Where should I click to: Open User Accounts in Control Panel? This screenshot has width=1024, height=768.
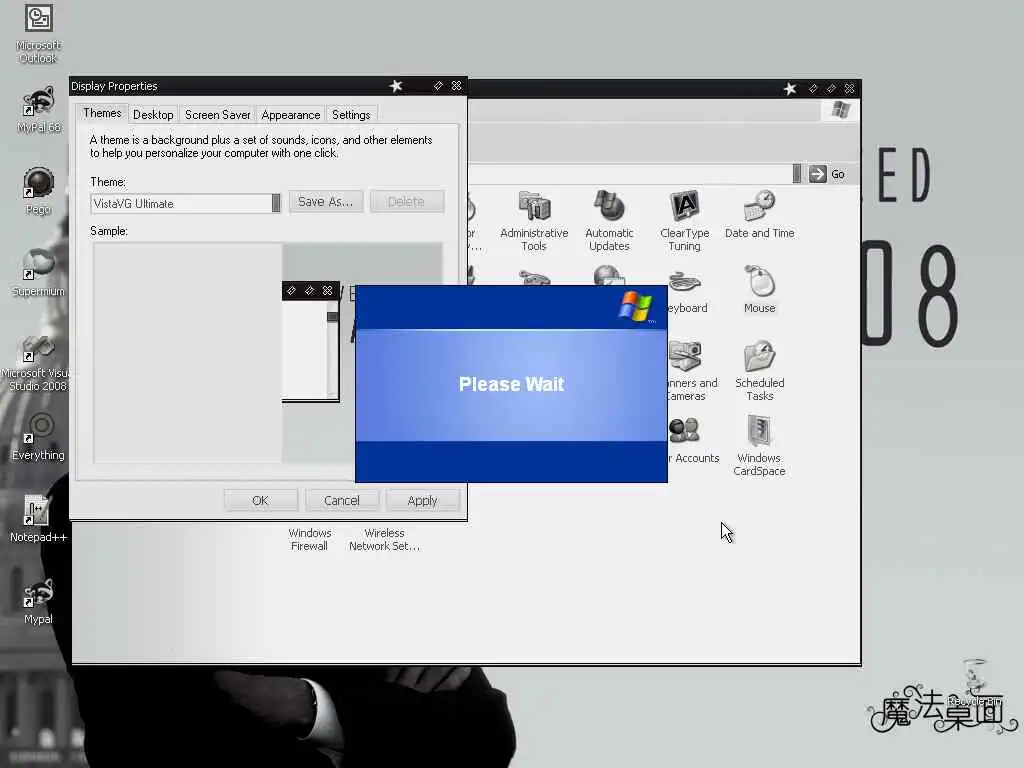(x=694, y=441)
